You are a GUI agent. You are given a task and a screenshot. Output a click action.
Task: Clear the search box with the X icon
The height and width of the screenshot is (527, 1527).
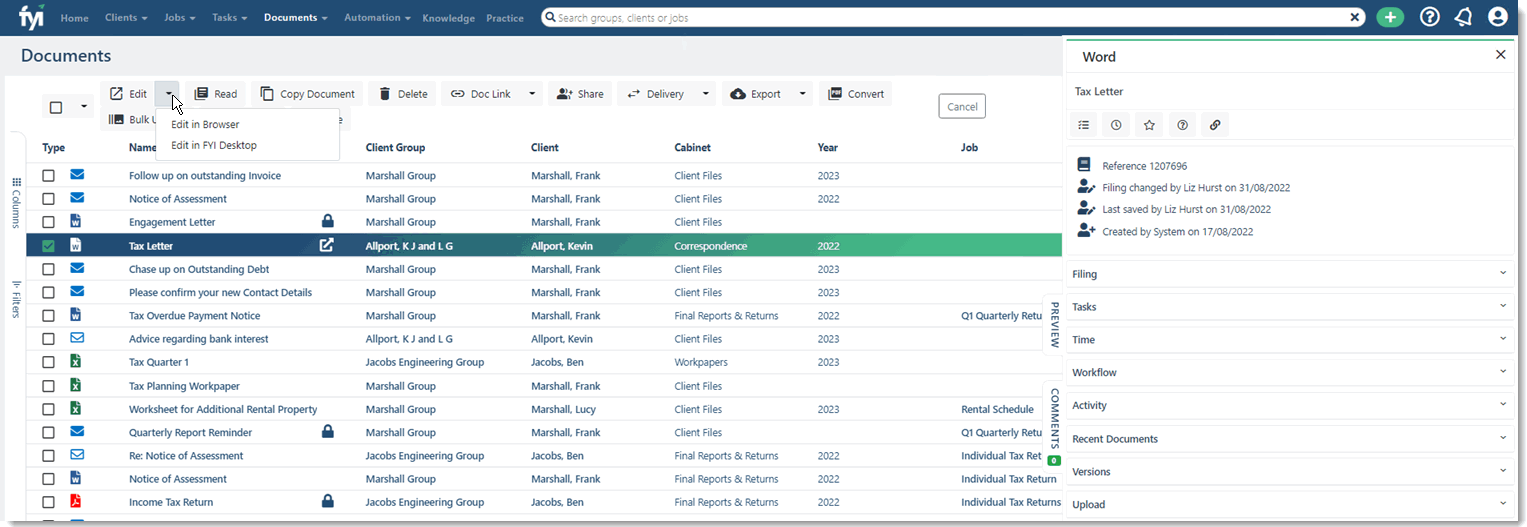[1355, 17]
